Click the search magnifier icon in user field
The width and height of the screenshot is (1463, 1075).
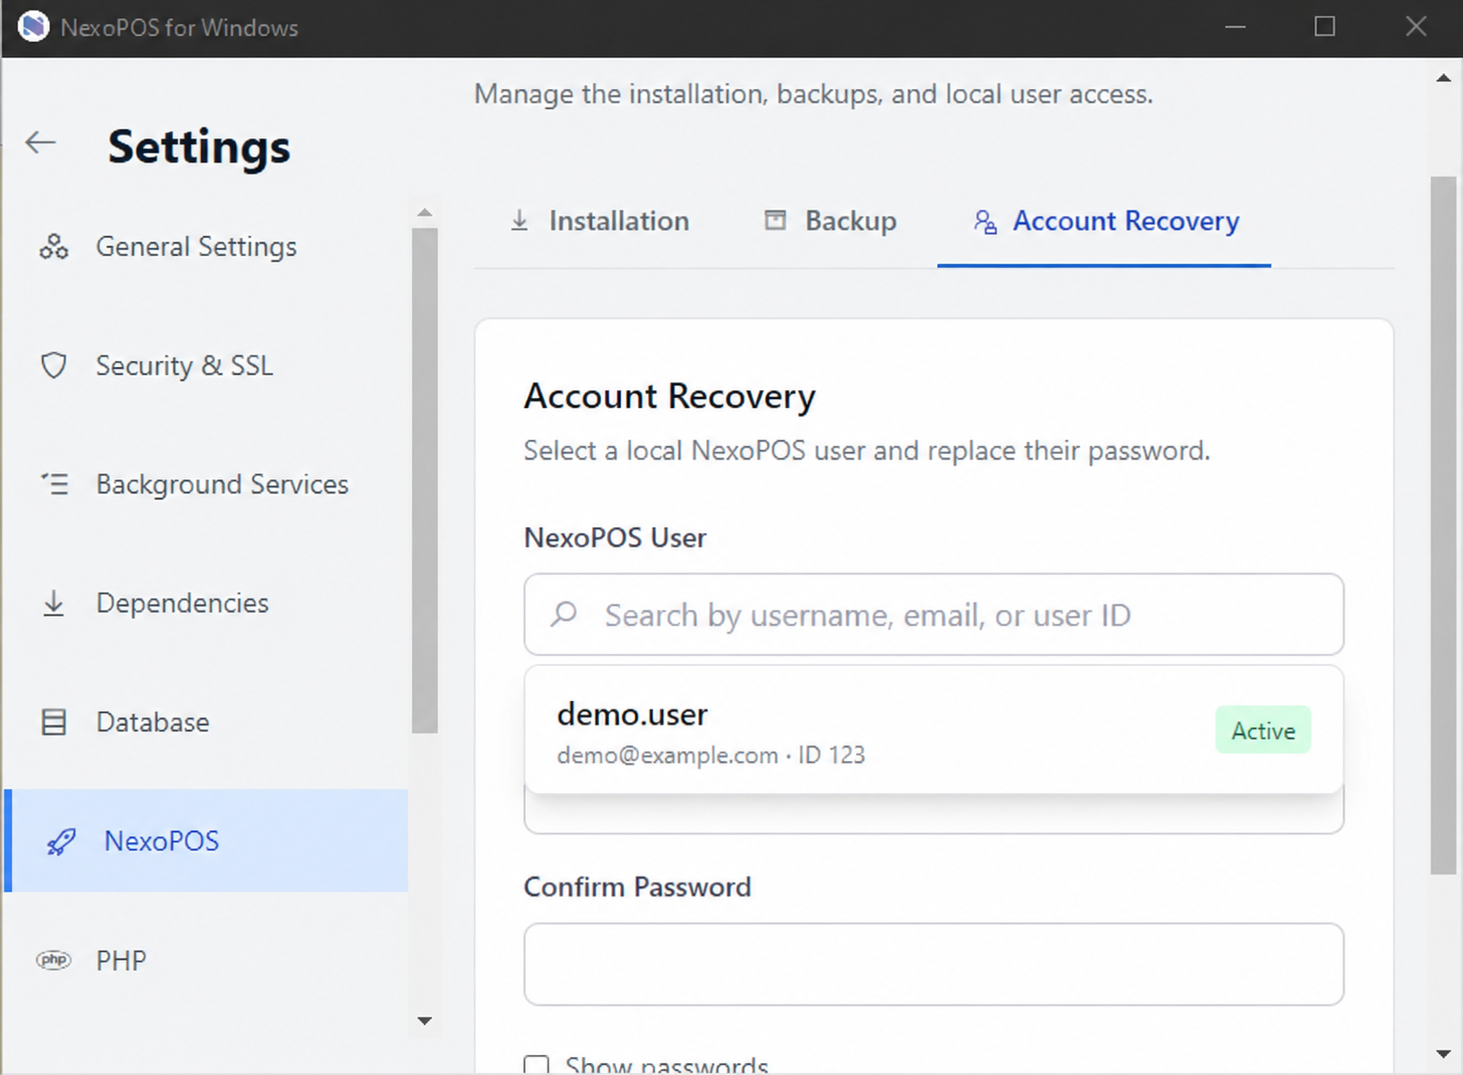click(x=564, y=613)
